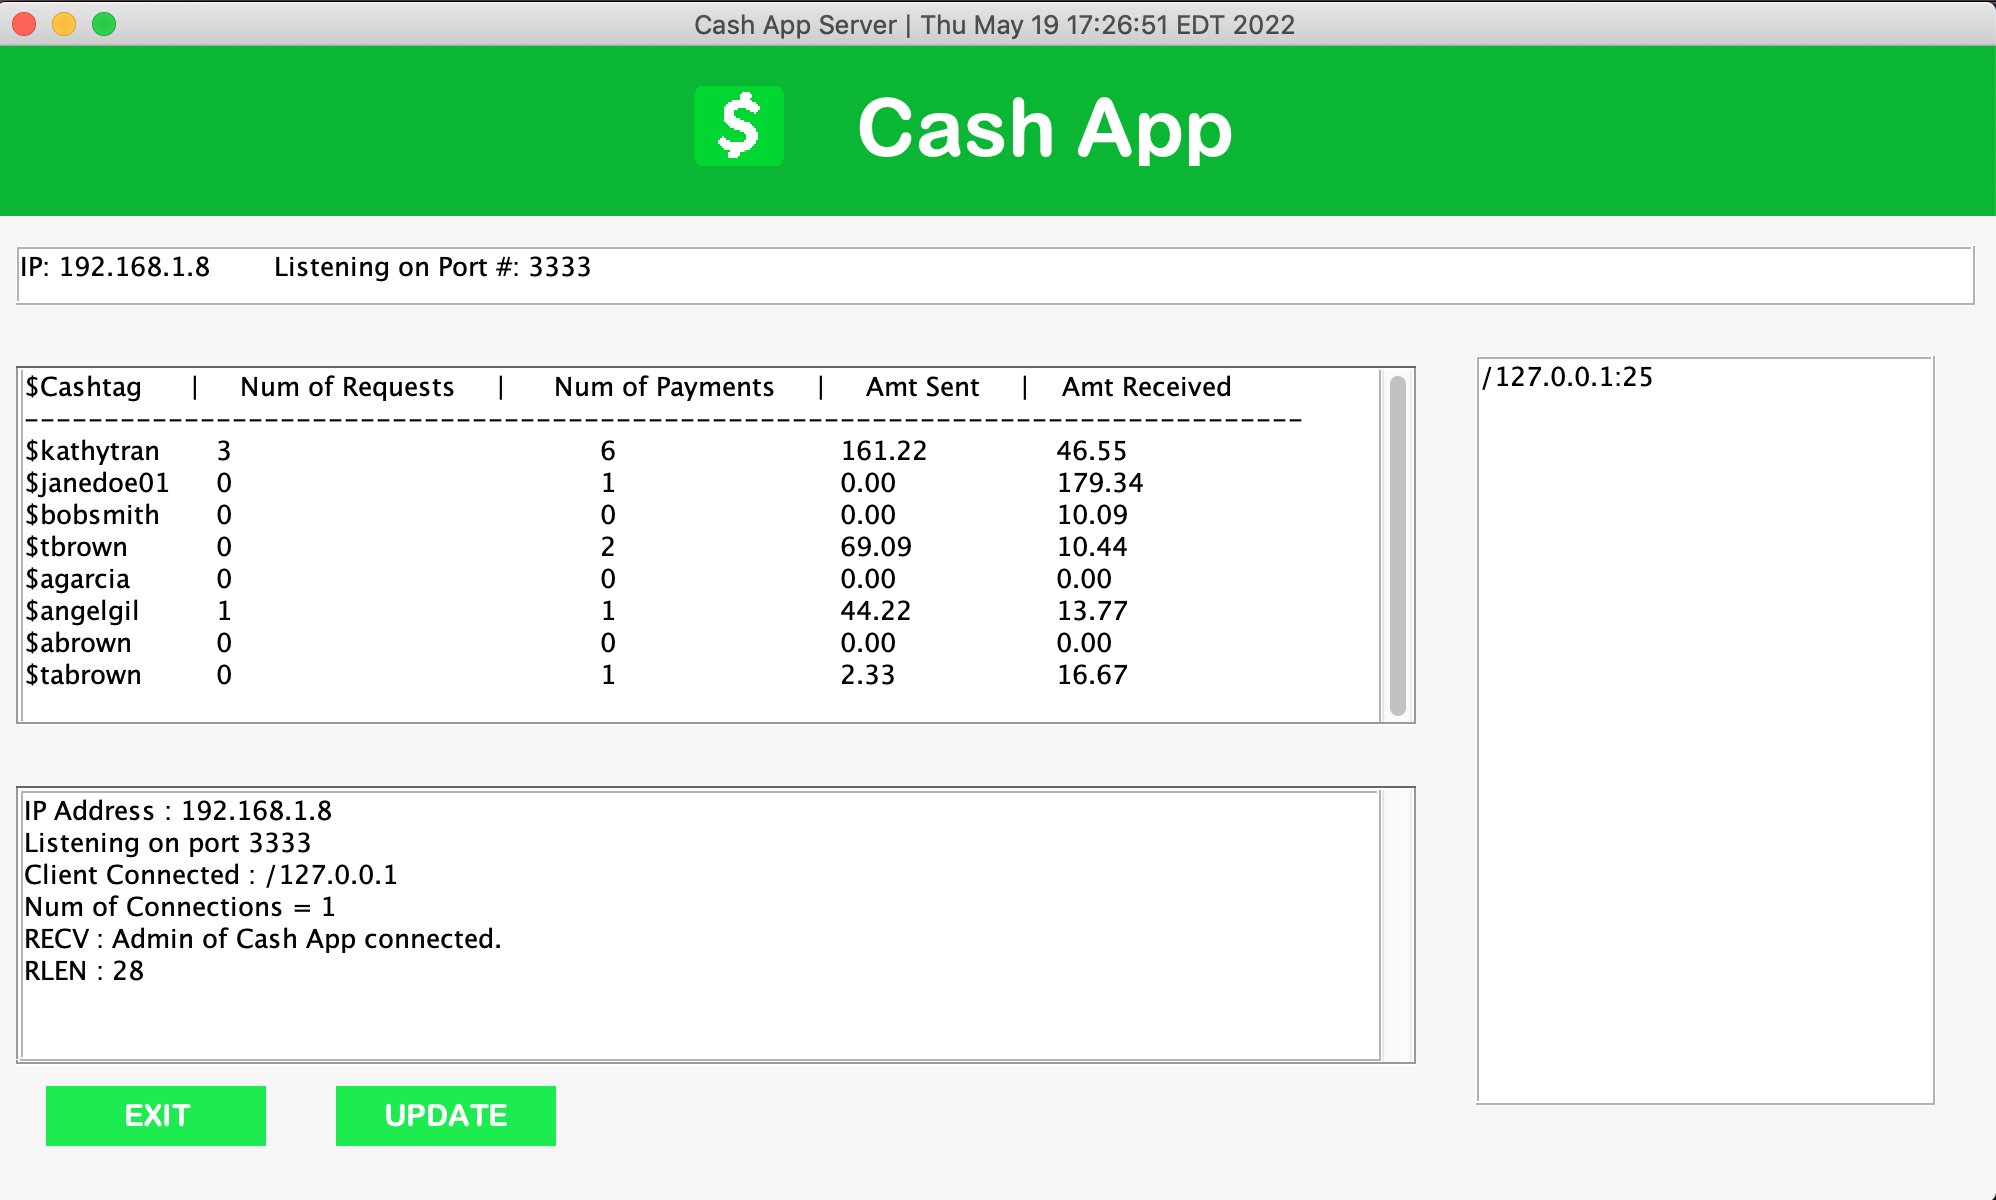The image size is (1996, 1200).
Task: Click the green EXIT button
Action: coord(154,1114)
